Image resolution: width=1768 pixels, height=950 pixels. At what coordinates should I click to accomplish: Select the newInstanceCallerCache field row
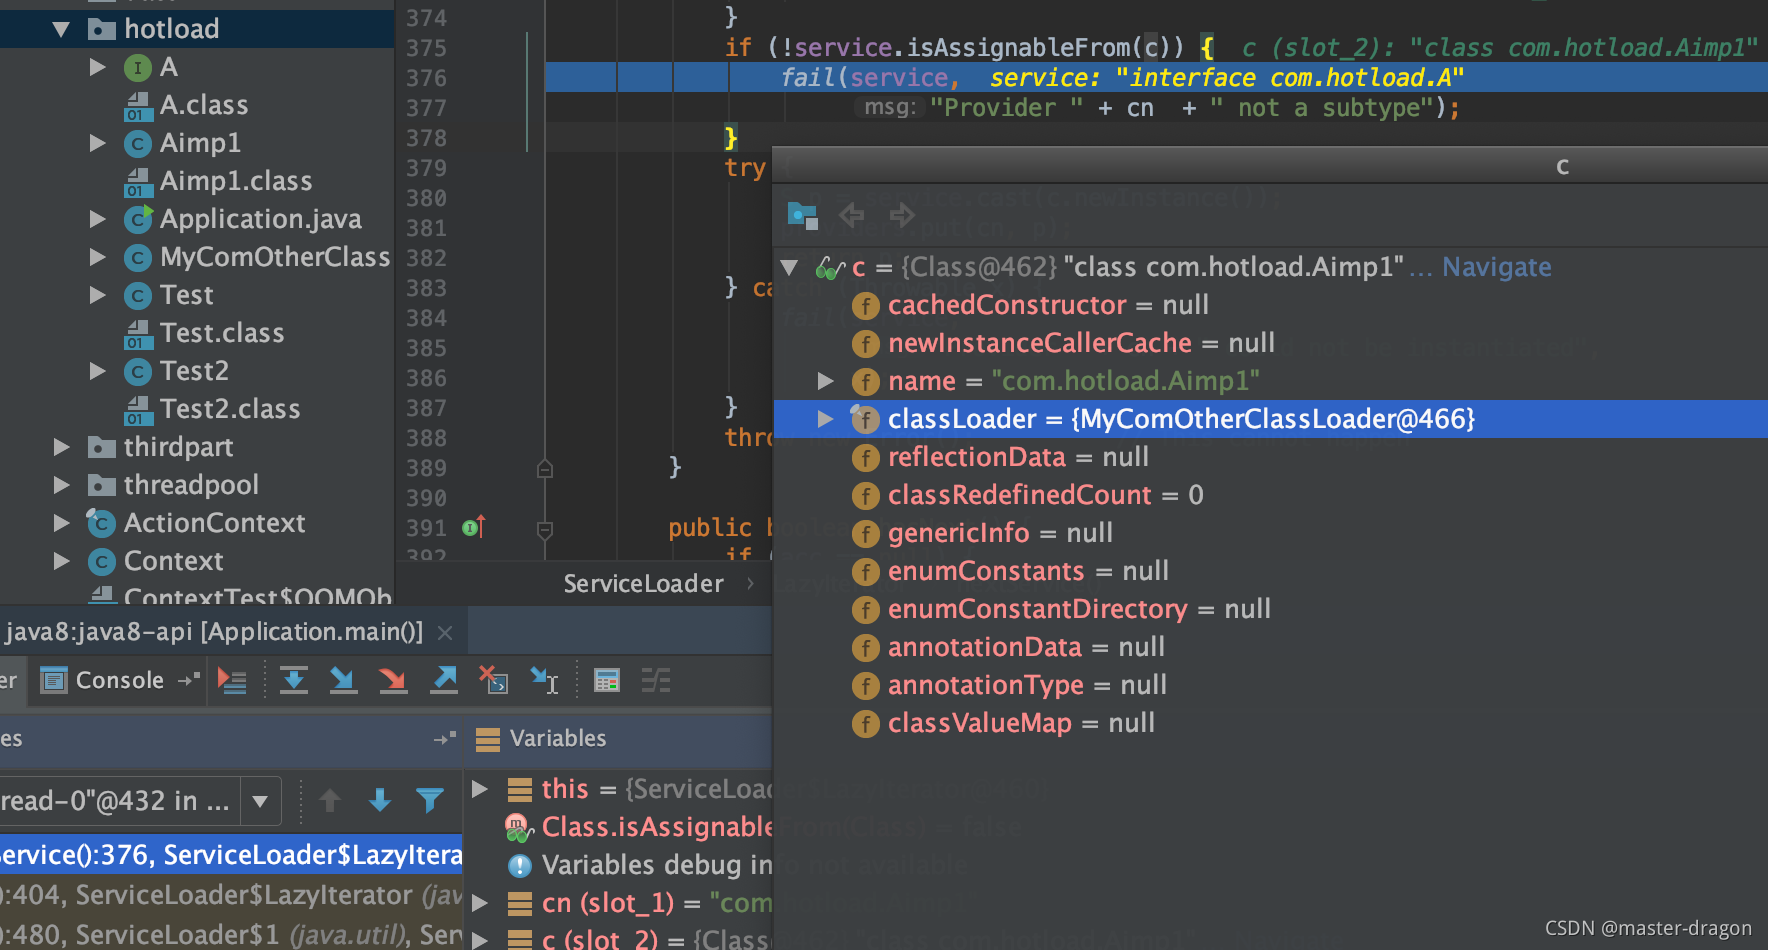pyautogui.click(x=1270, y=343)
